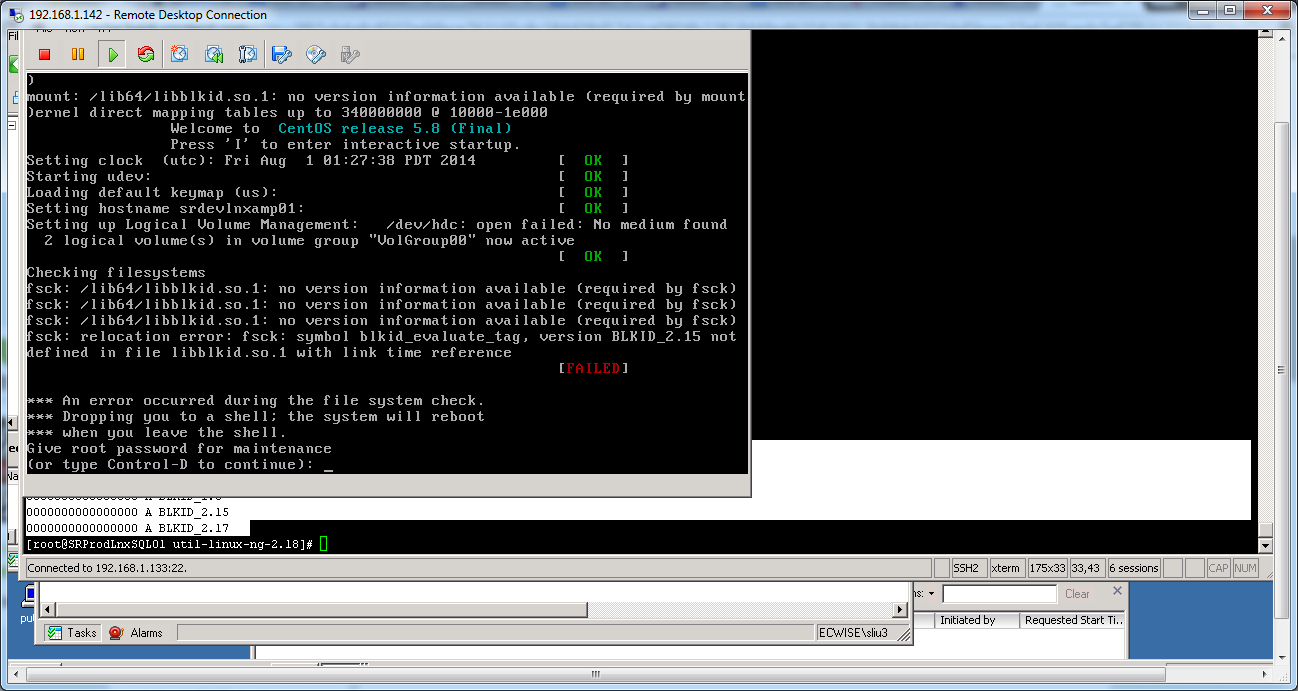Reset the VM using the circular arrow icon
The width and height of the screenshot is (1298, 691).
[145, 54]
